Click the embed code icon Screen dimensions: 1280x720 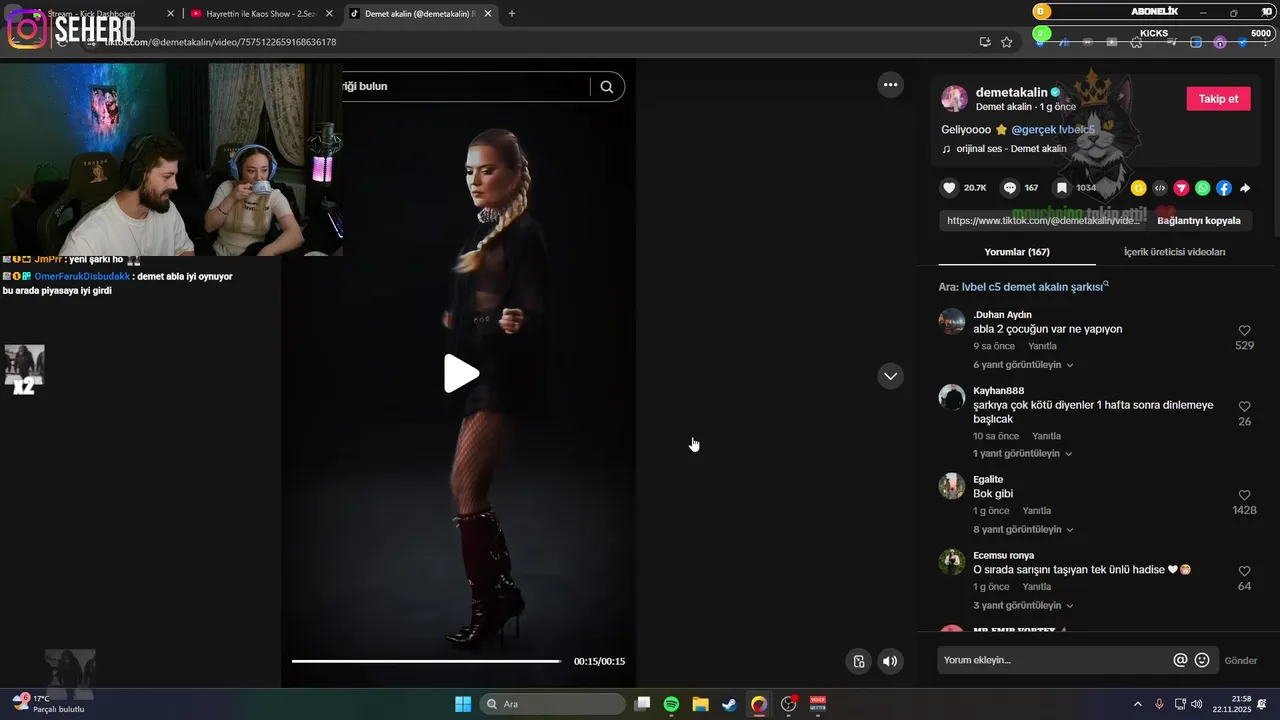(x=1160, y=188)
